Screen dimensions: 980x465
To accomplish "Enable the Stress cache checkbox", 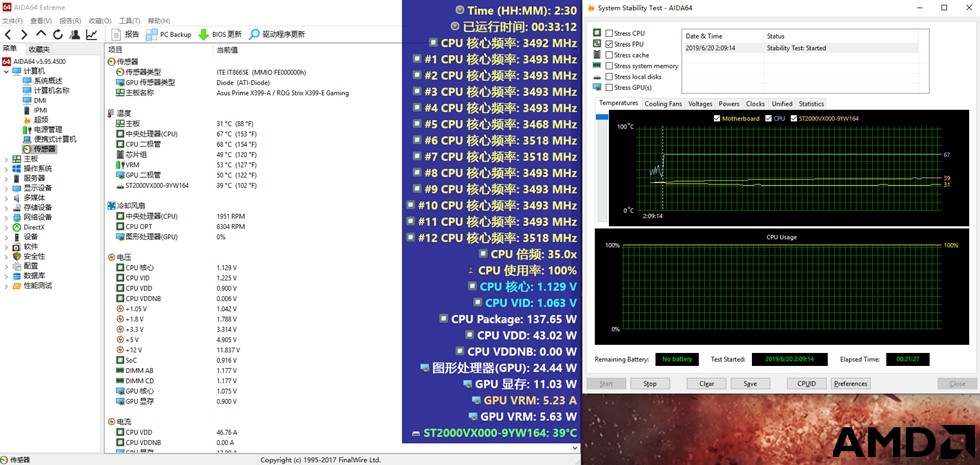I will coord(609,55).
